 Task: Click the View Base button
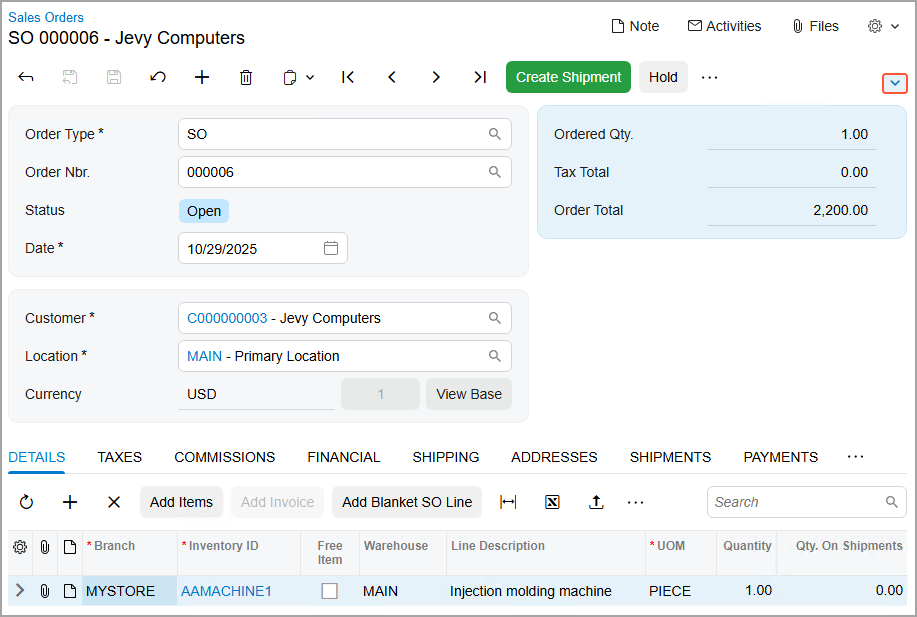(x=468, y=394)
